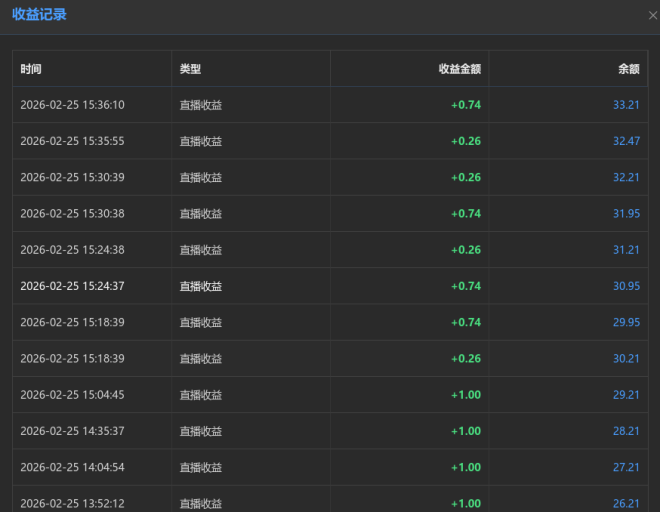Click 直播收益 type in the 15:24:38 row
Screen dimensions: 660x512
[x=201, y=250]
